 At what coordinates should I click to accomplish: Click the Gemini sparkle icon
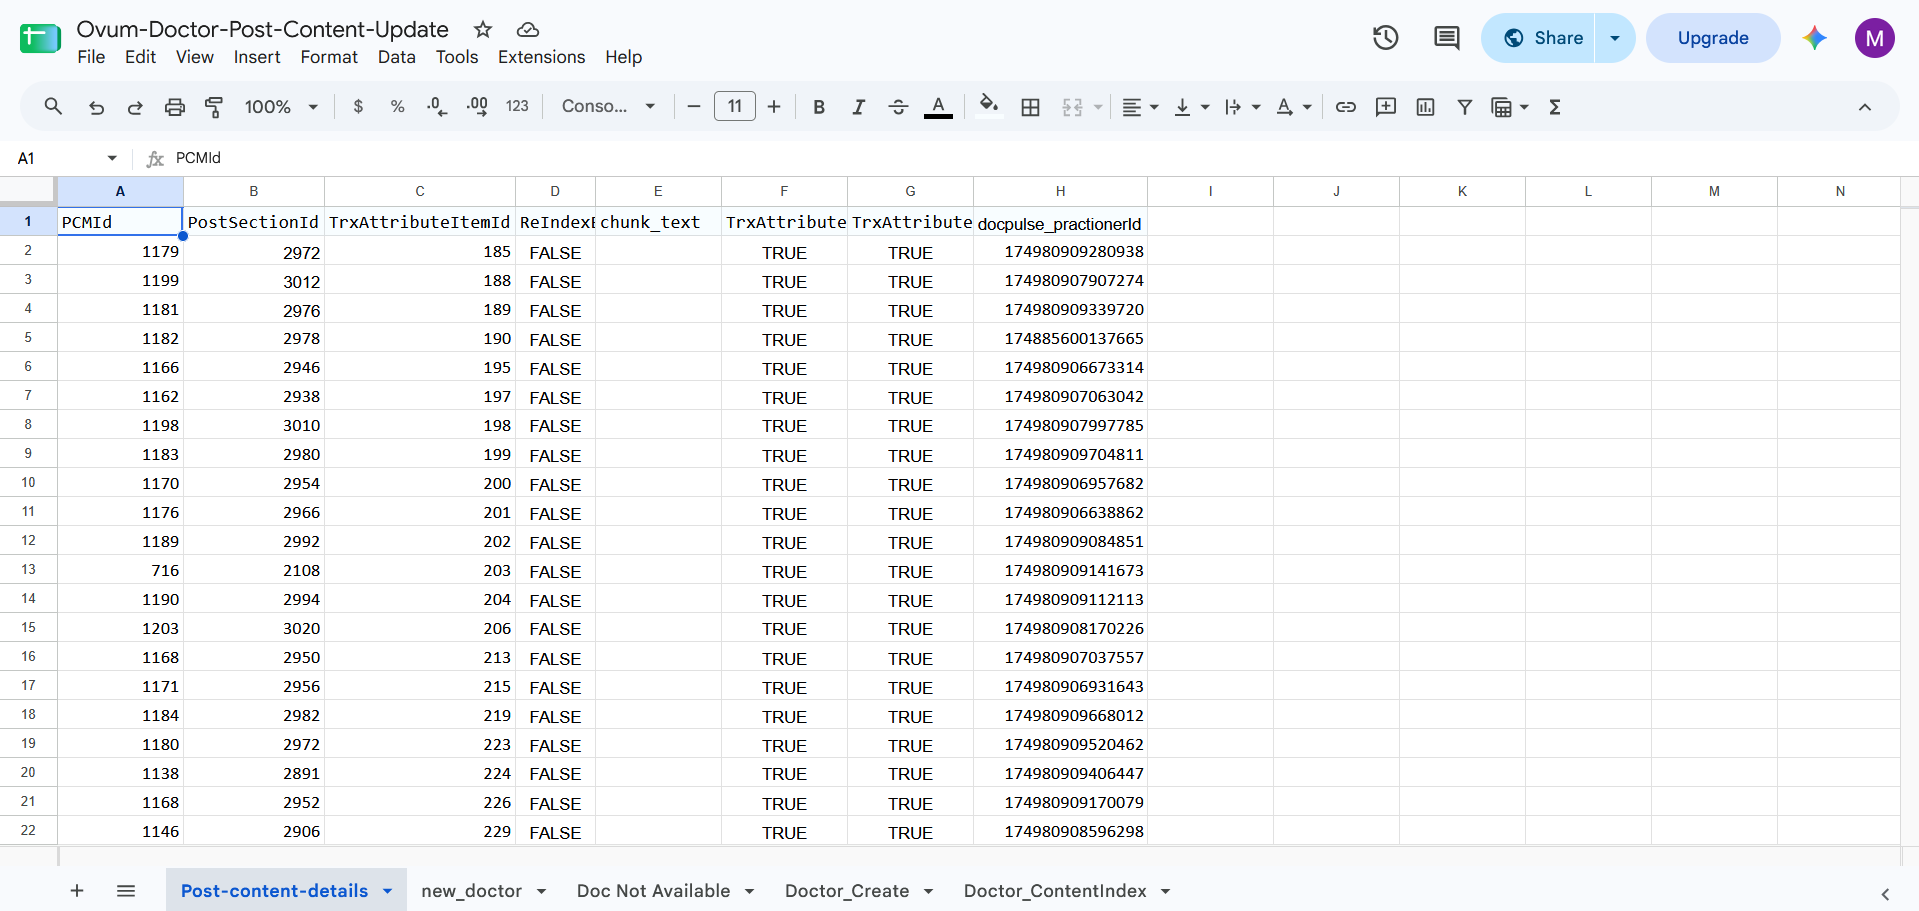click(1814, 38)
